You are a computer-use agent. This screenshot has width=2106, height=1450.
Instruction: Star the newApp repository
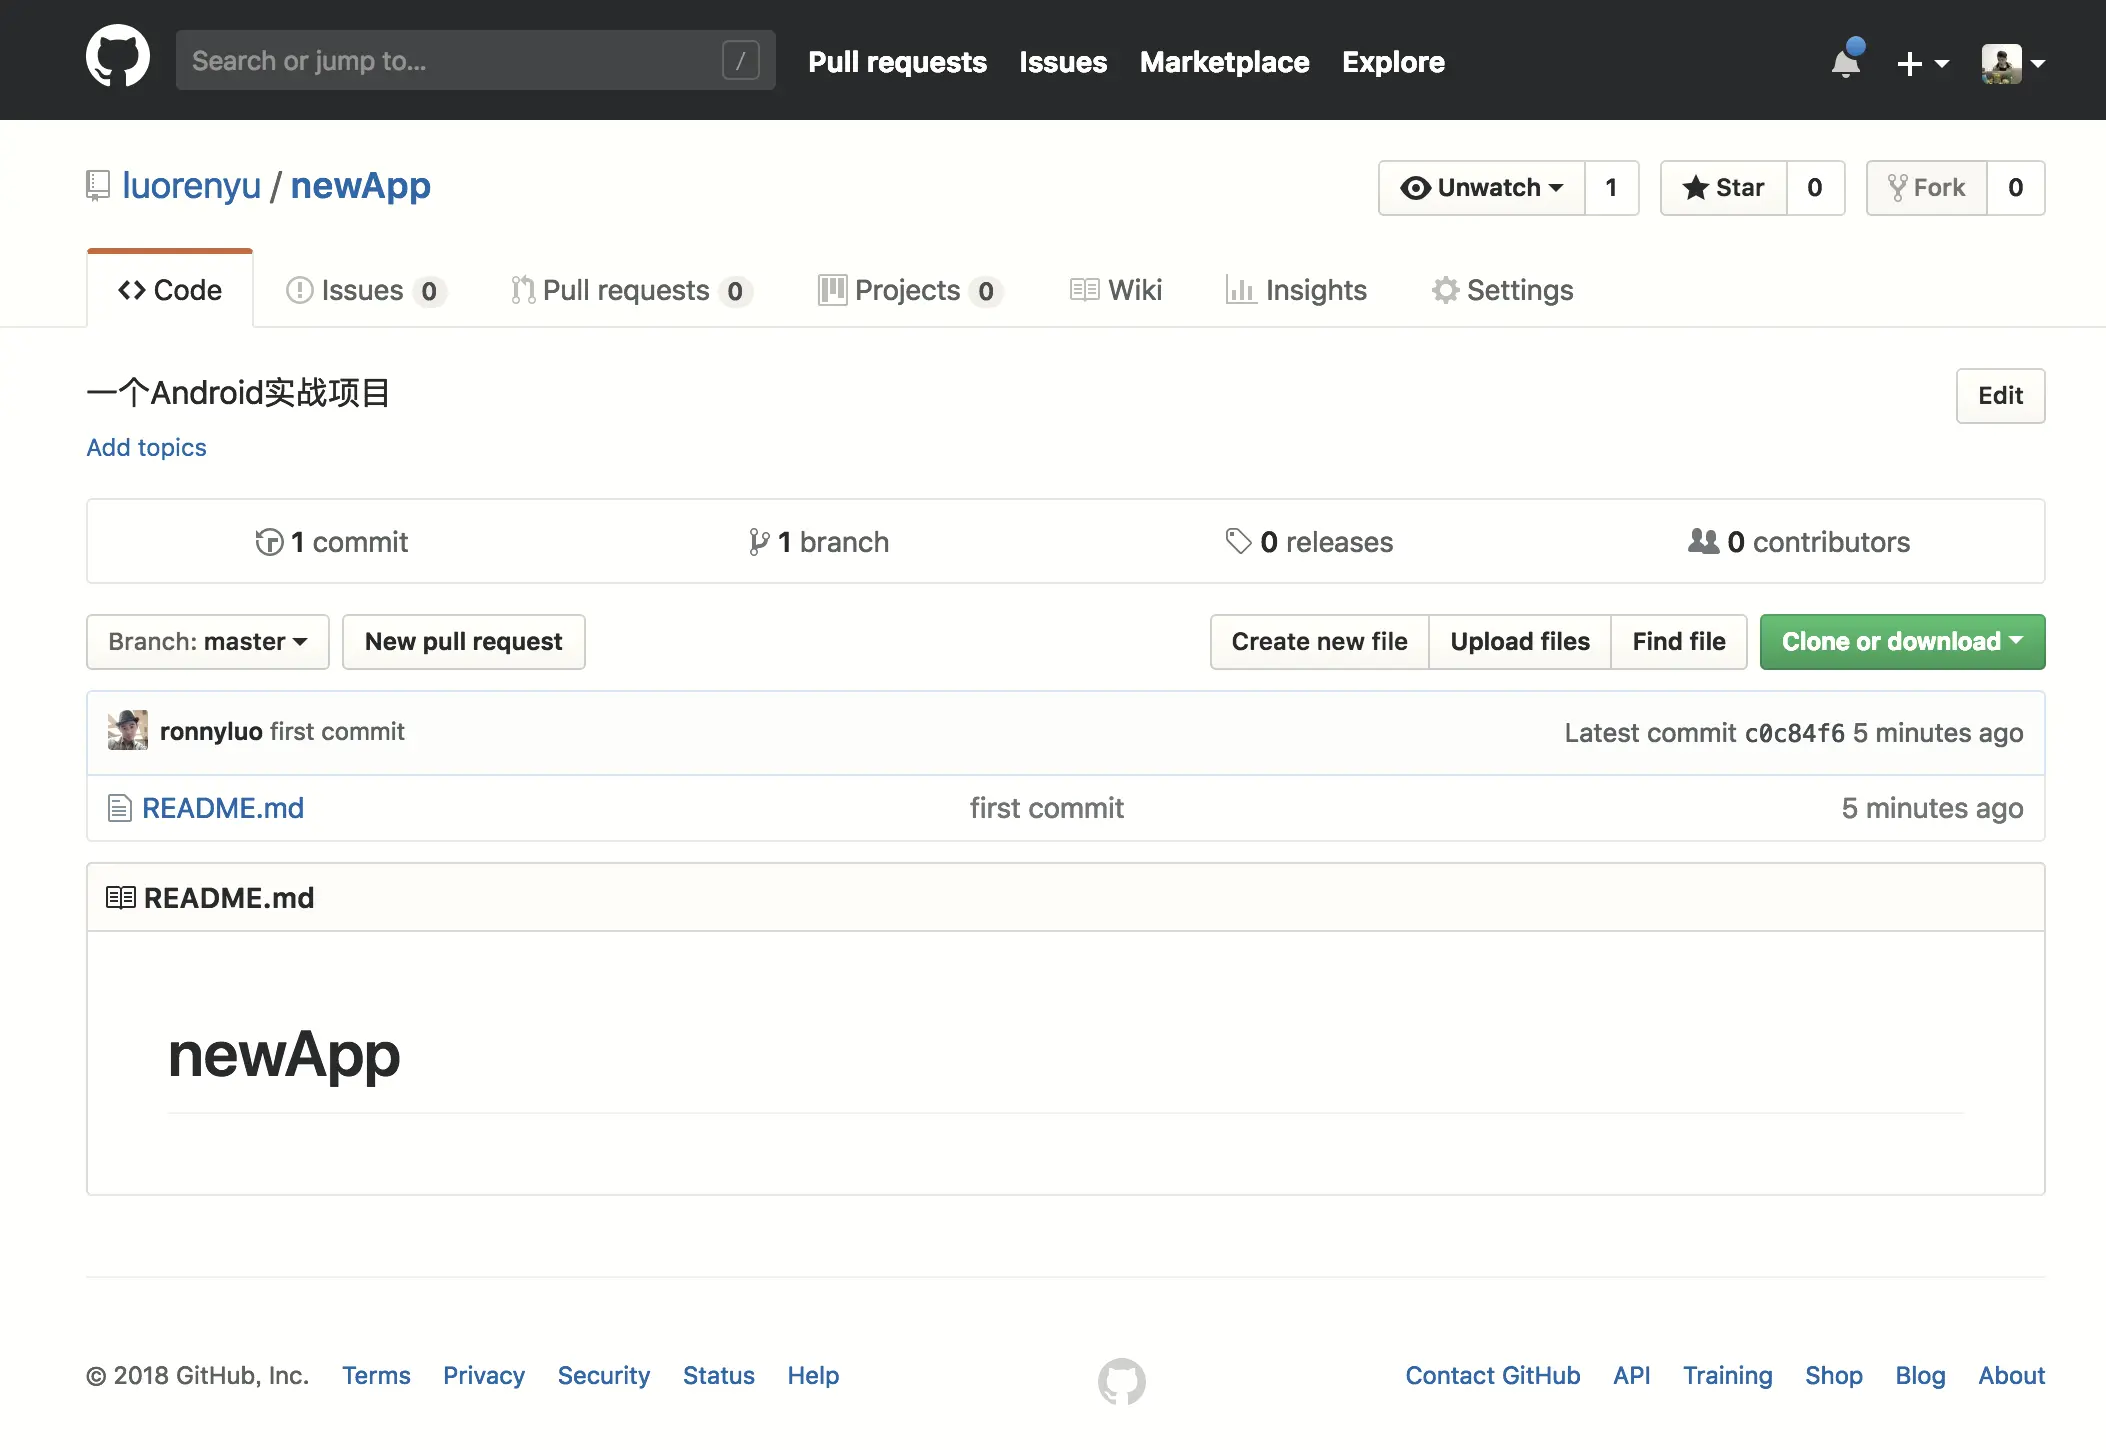(x=1724, y=188)
